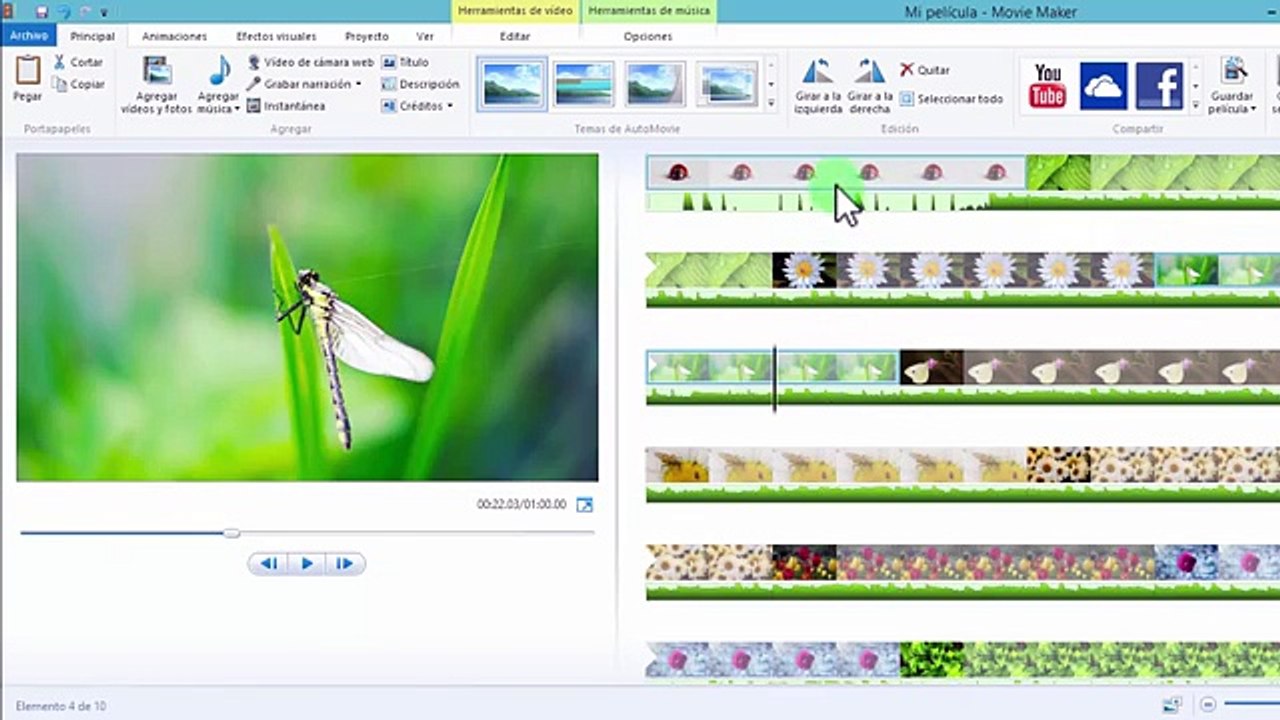This screenshot has height=720, width=1280.
Task: Open the Archivo menu
Action: (x=29, y=36)
